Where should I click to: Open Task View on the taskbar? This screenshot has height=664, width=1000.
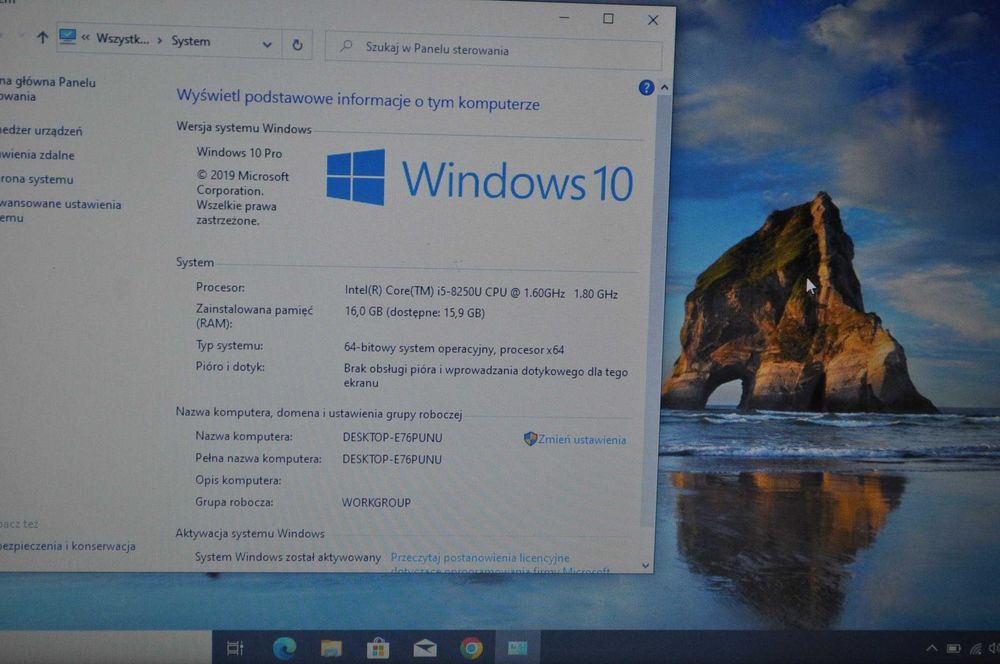pos(235,648)
